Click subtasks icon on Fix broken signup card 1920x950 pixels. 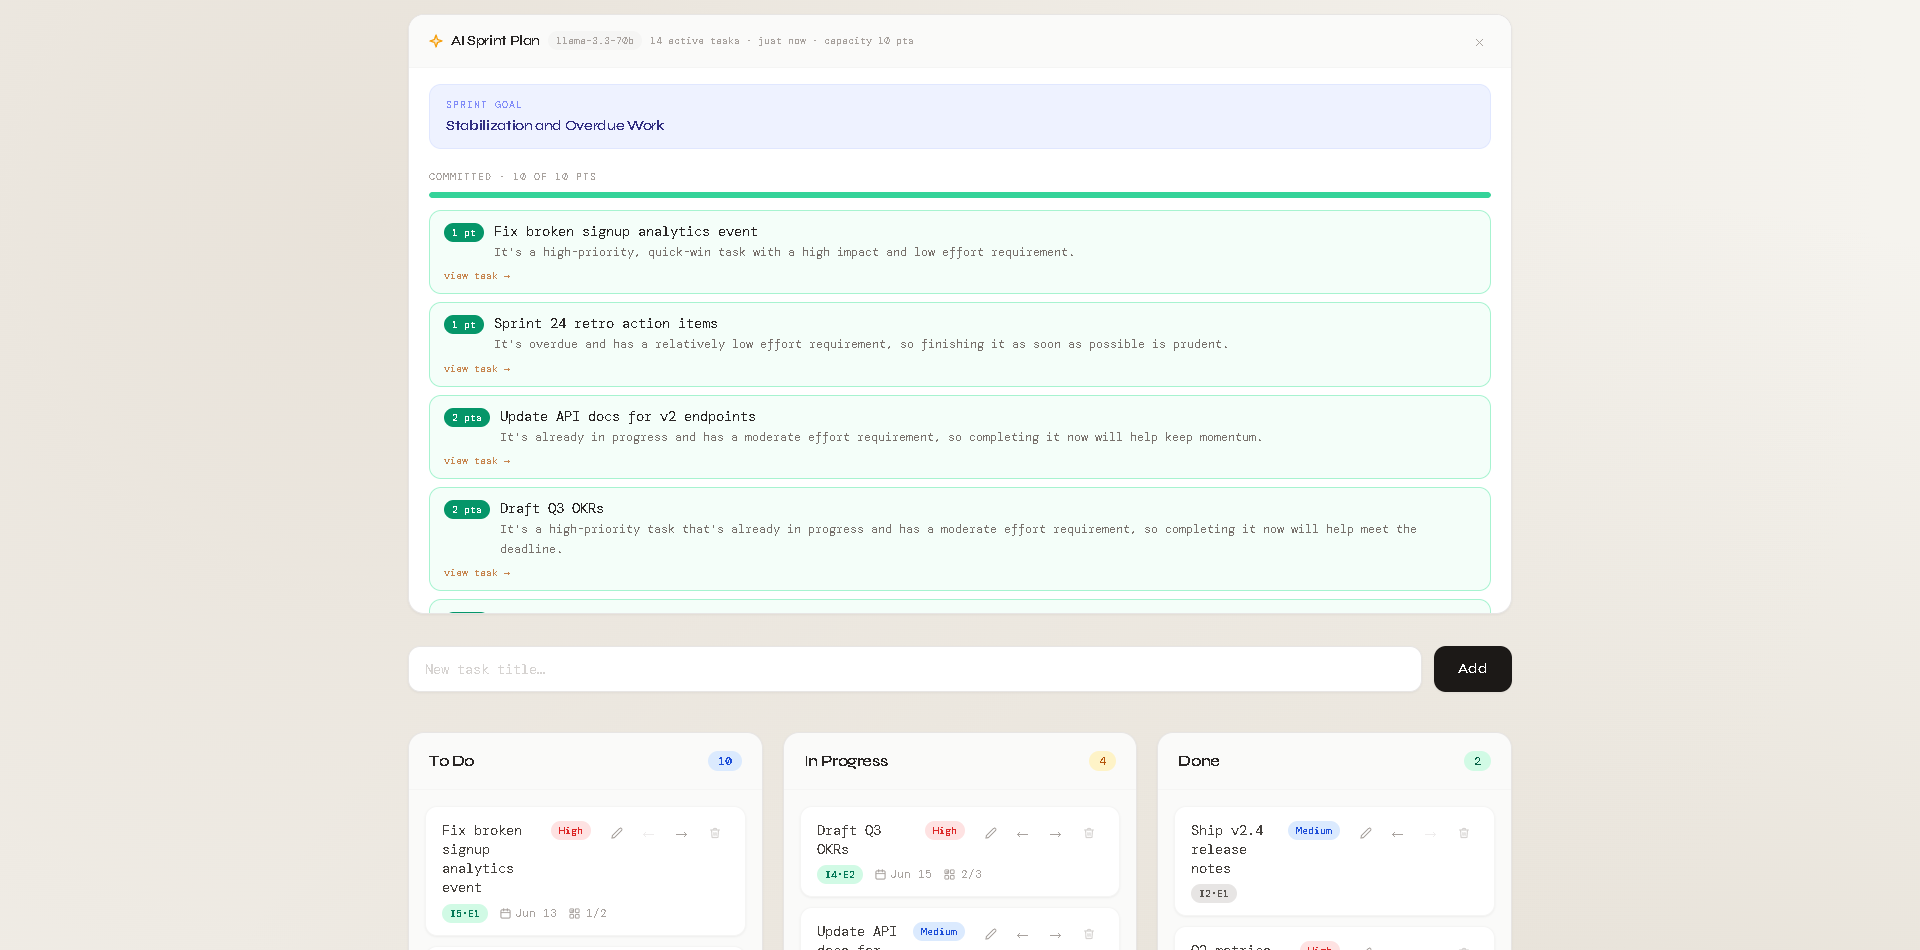(x=574, y=913)
